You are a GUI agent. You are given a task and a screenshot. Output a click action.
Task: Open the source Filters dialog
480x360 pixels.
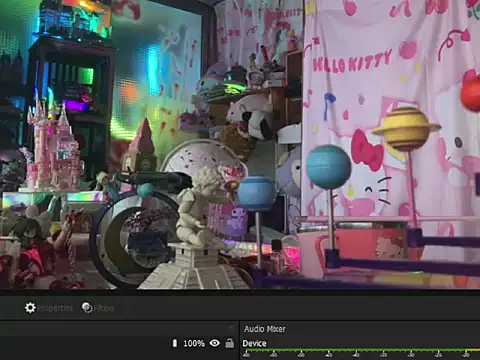tap(98, 308)
